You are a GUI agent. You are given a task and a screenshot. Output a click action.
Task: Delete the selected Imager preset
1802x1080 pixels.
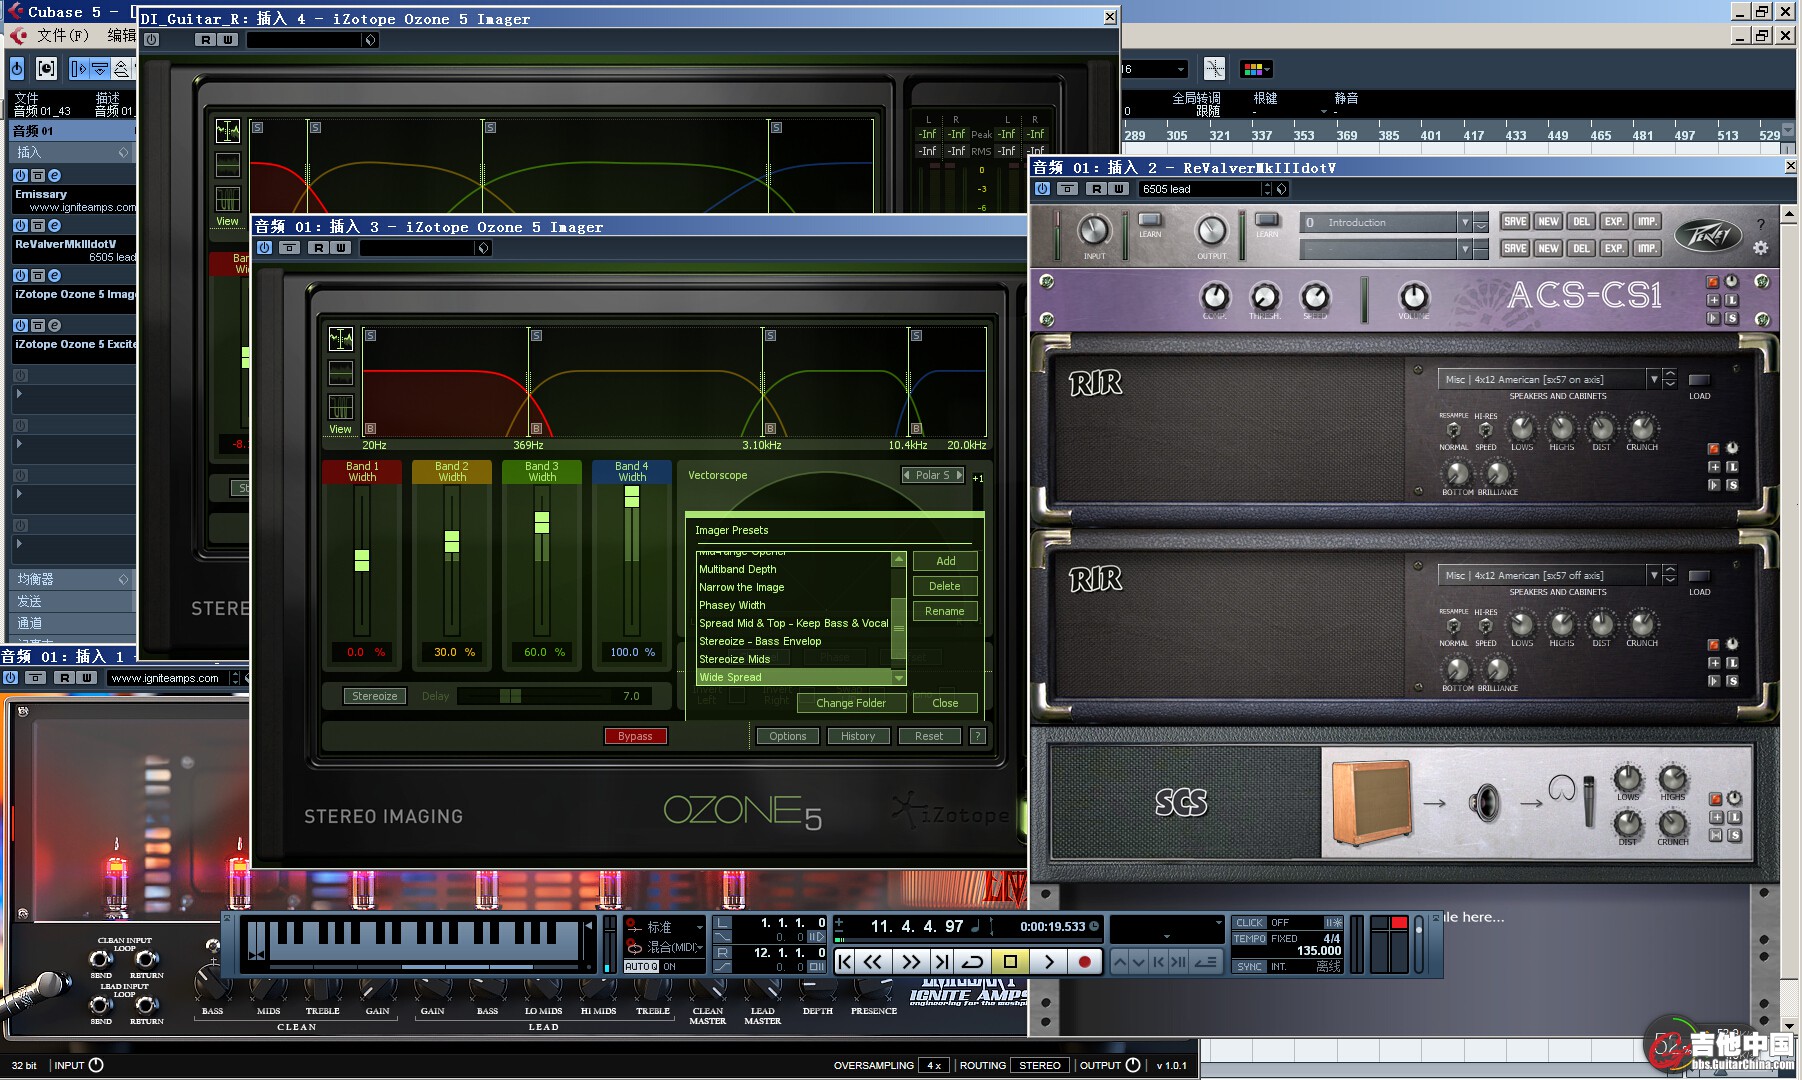pyautogui.click(x=945, y=586)
